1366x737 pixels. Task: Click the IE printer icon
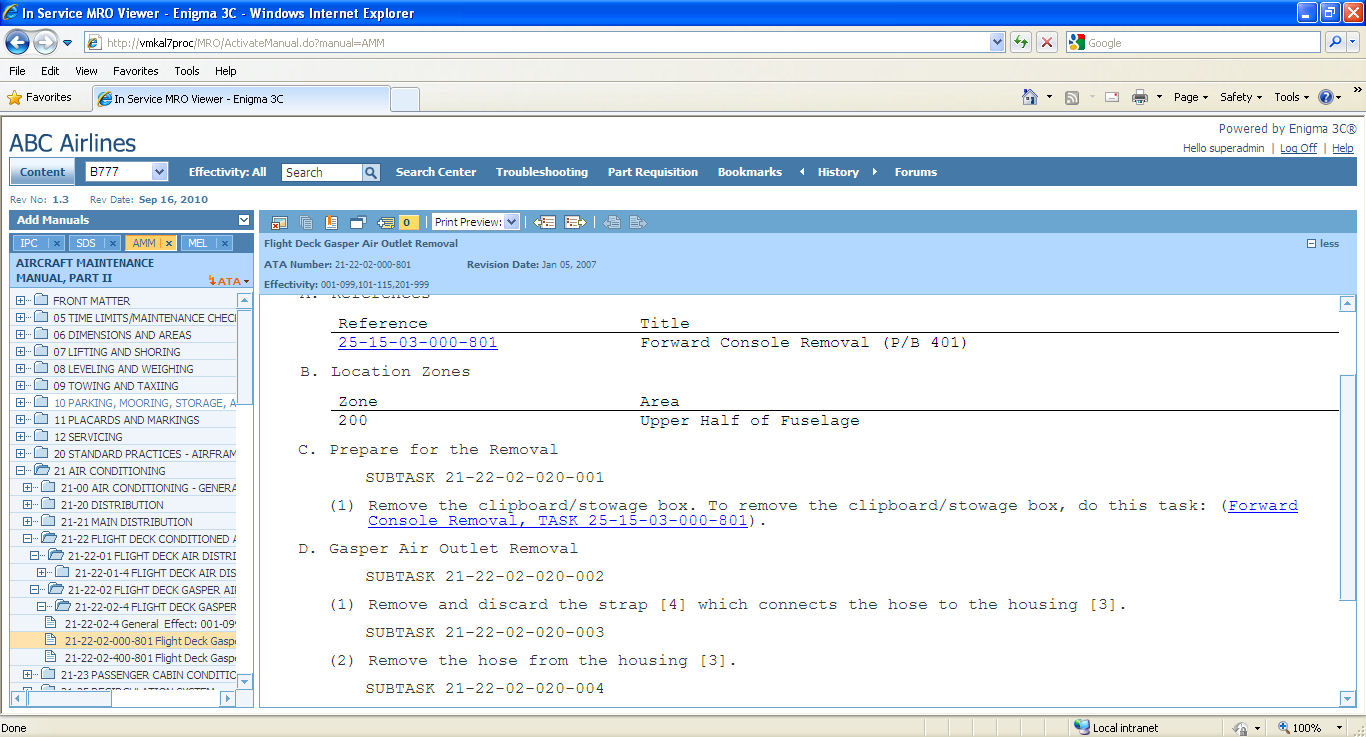click(1139, 97)
